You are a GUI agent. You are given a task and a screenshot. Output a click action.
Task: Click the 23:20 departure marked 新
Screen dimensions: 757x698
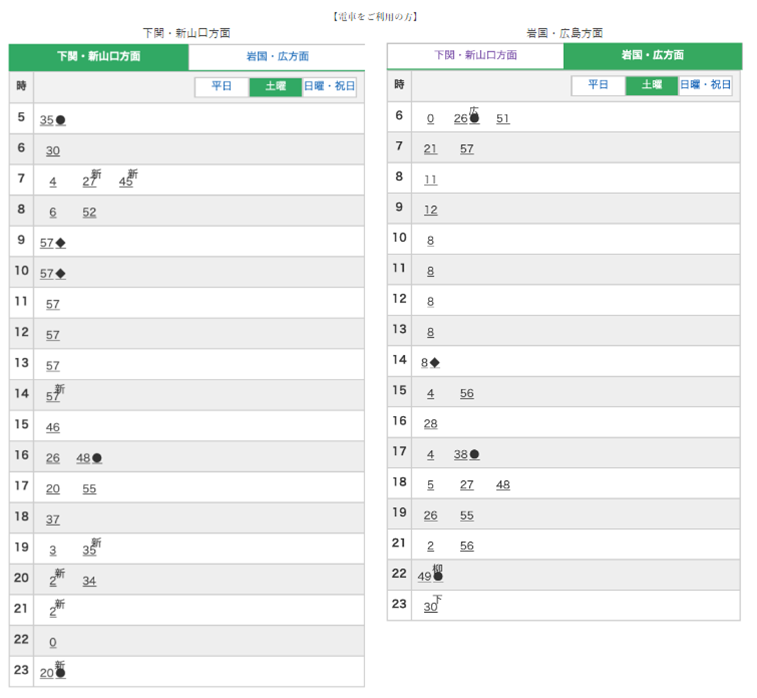click(x=47, y=674)
